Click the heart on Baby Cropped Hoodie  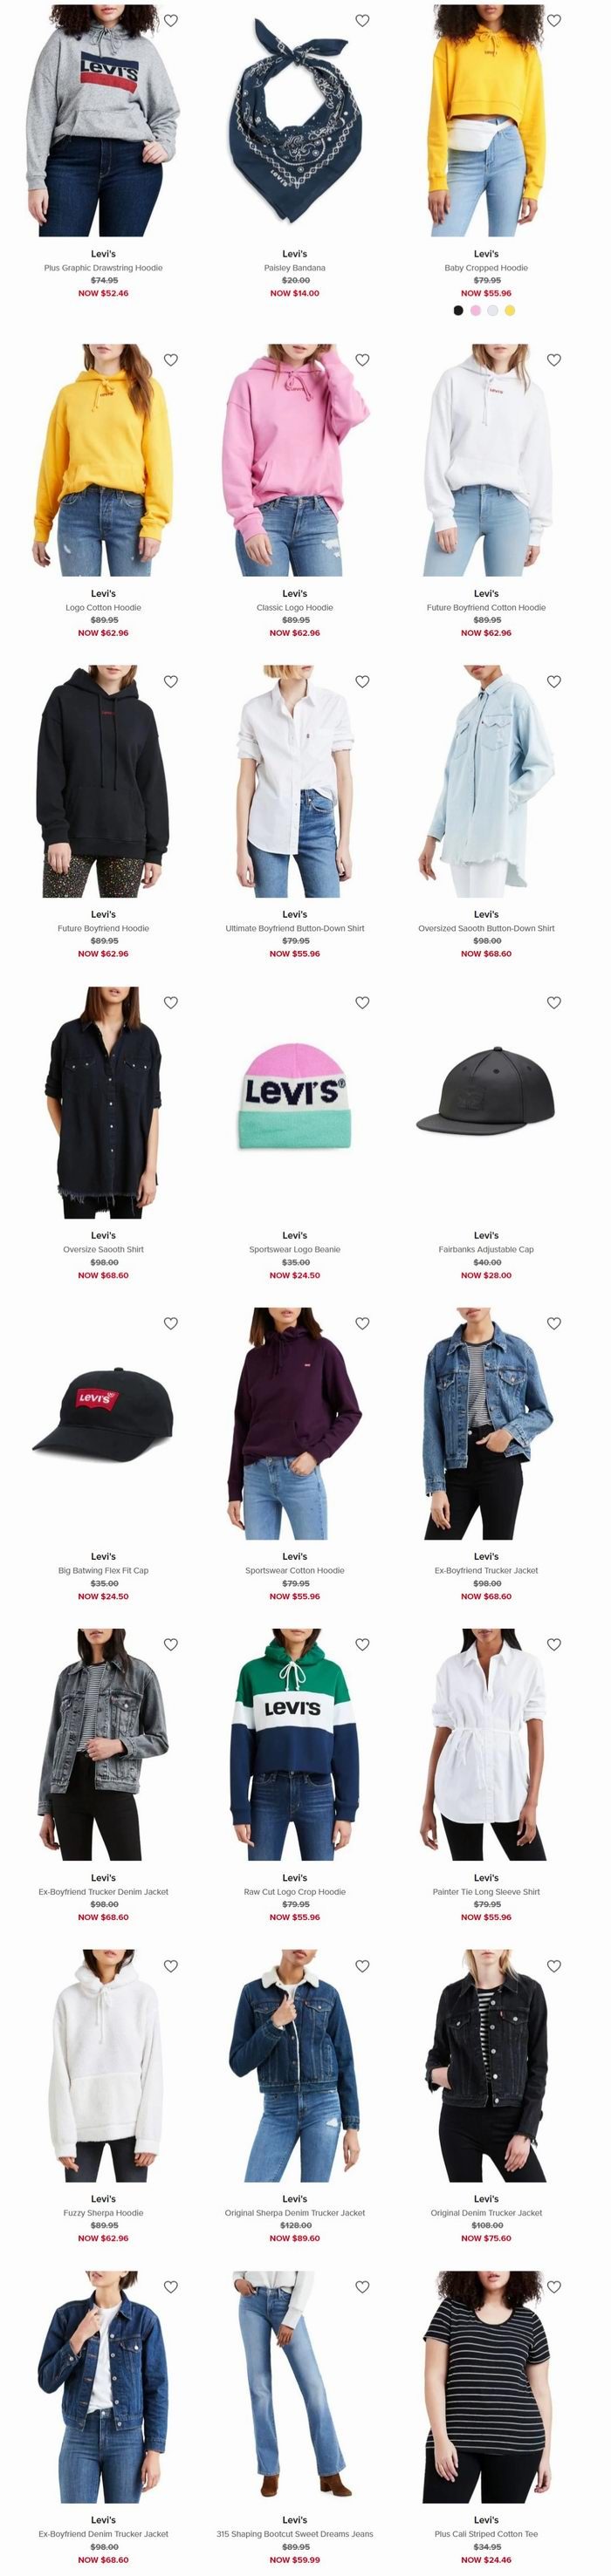(554, 20)
